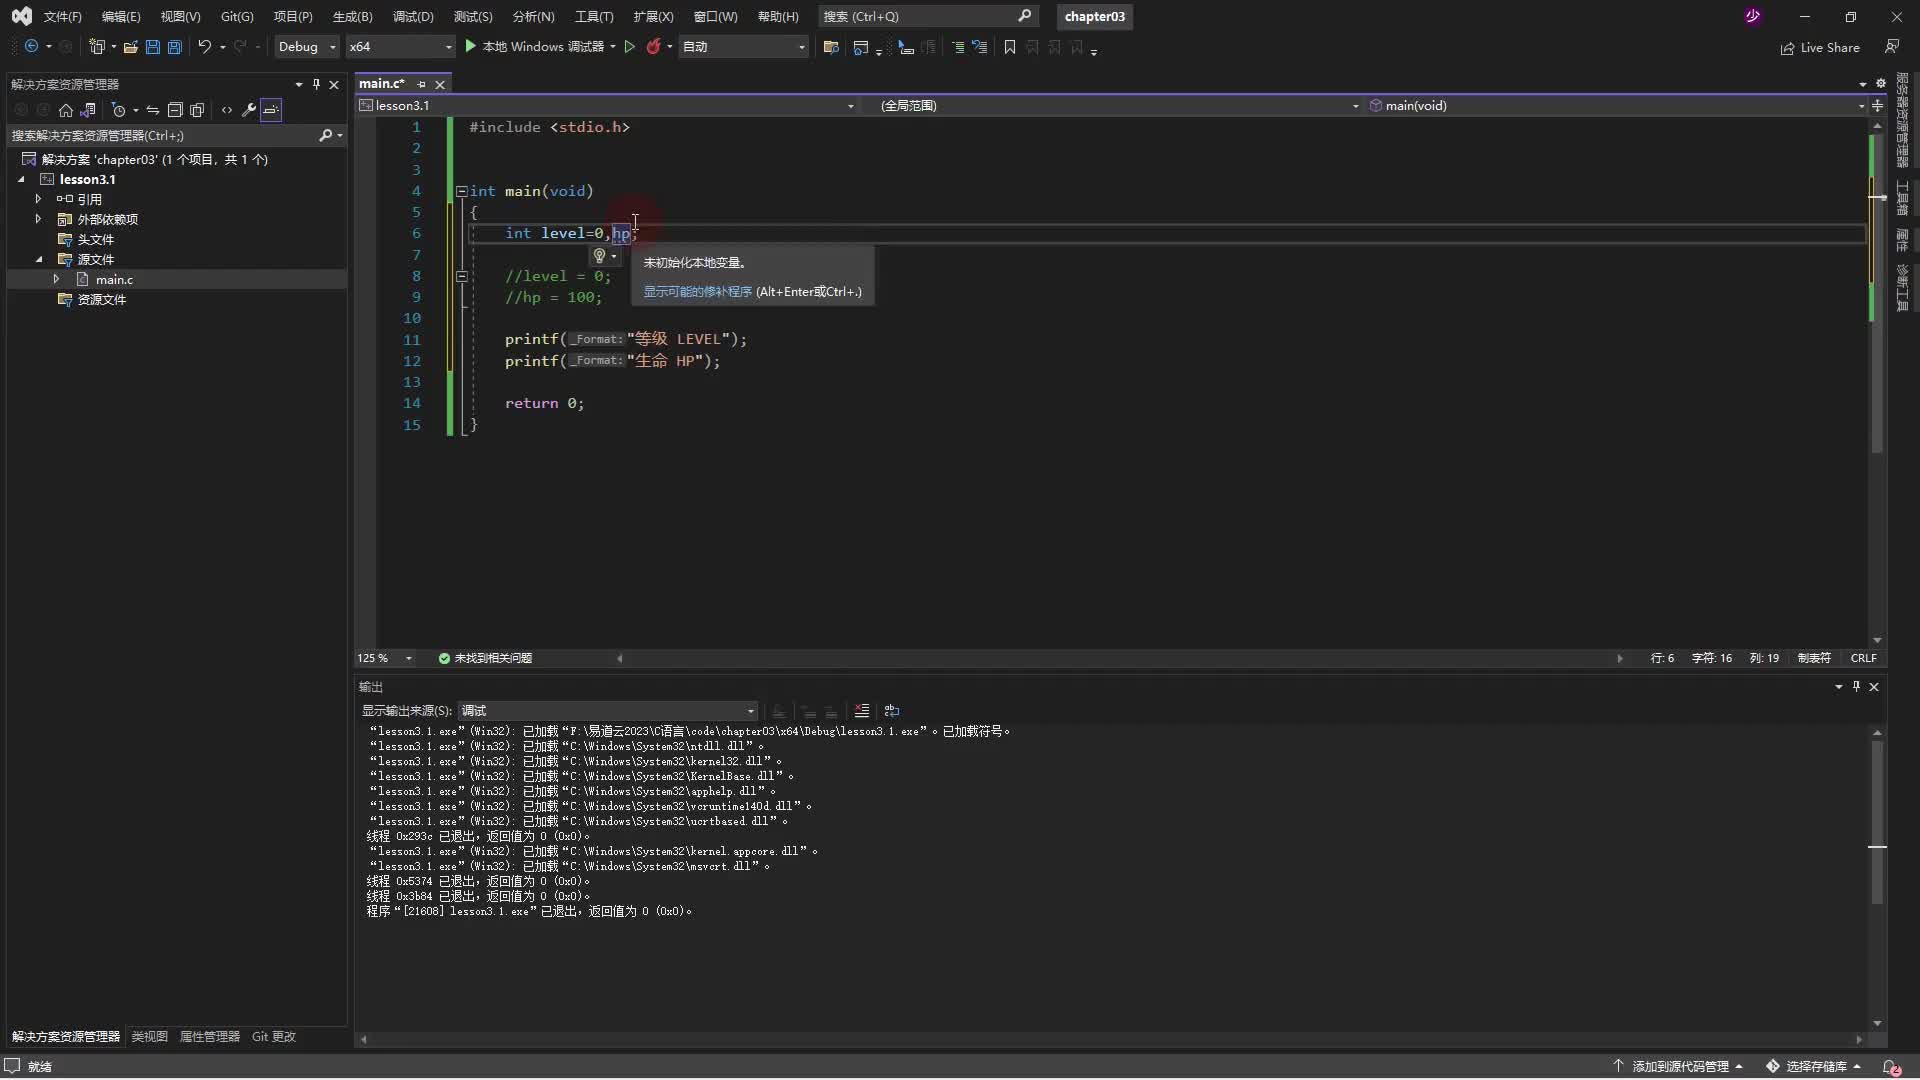Screen dimensions: 1920x1080
Task: Switch to the 属性管理器 tab
Action: pyautogui.click(x=209, y=1037)
